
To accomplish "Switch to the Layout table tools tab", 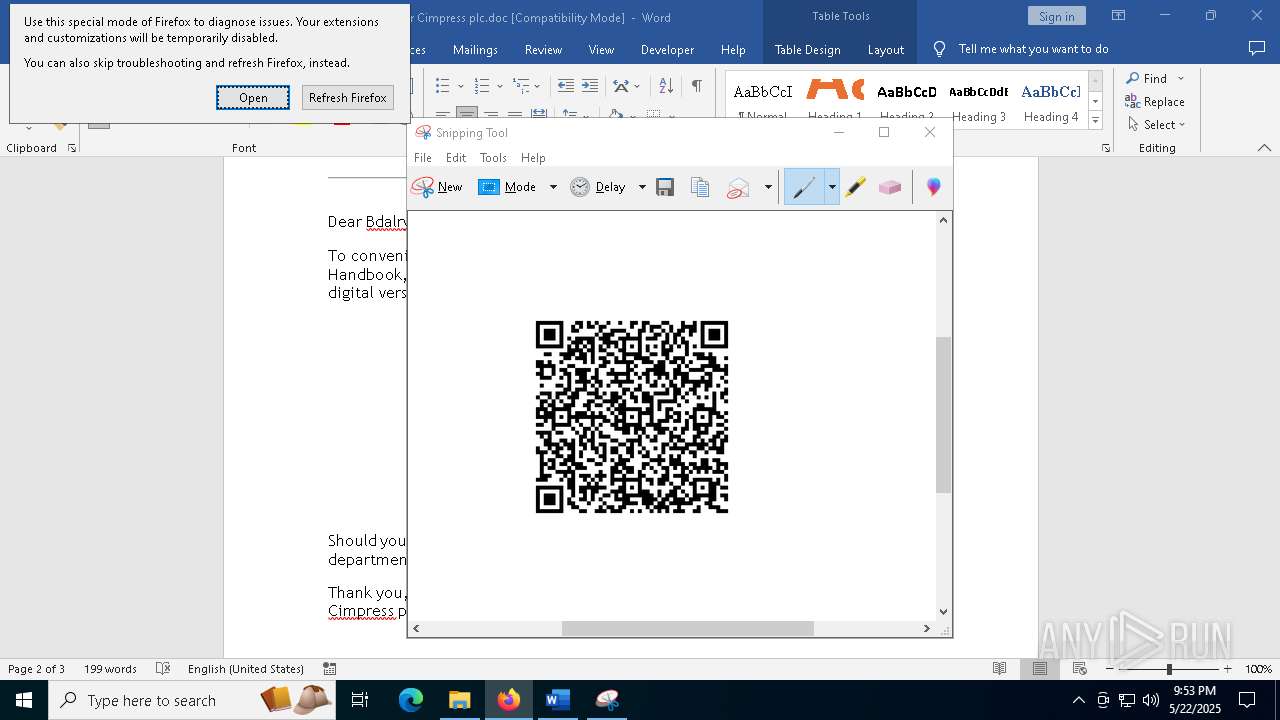I will 885,49.
